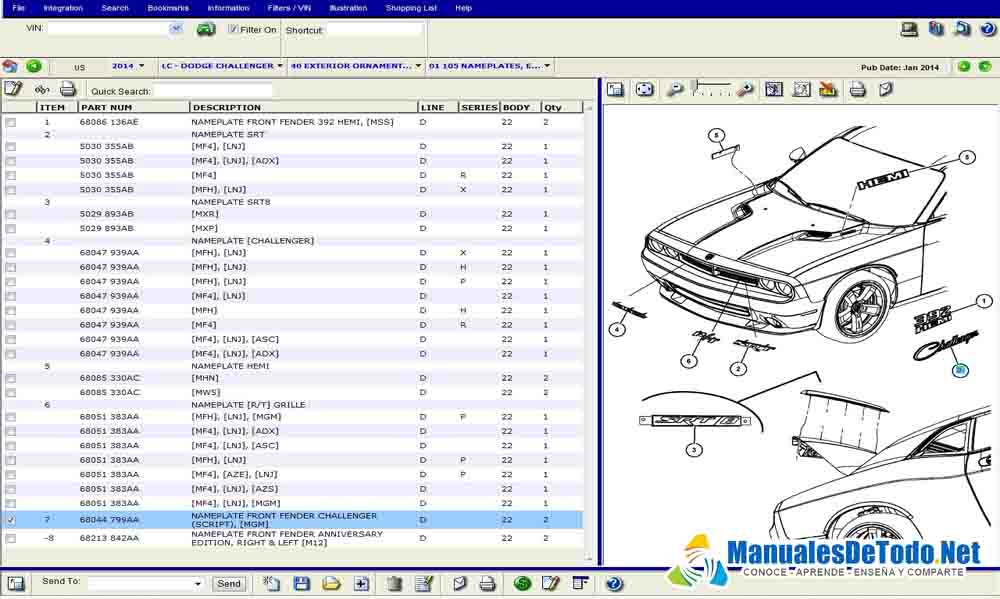
Task: Toggle the Filter On checkbox
Action: click(x=233, y=29)
